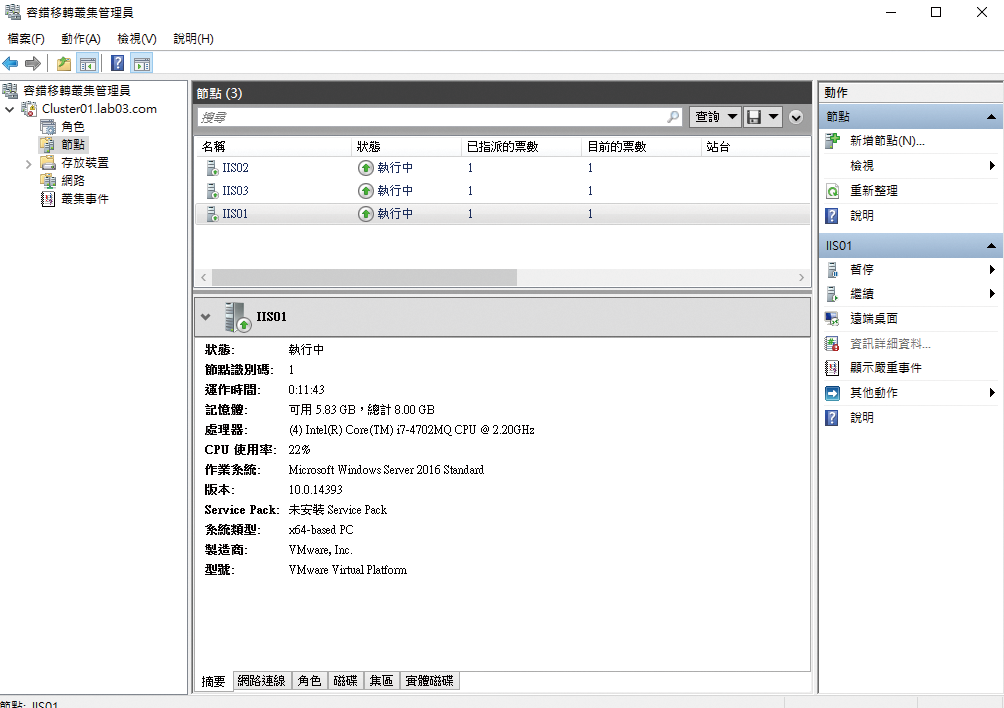Open the 檢視(V) menu
This screenshot has height=708, width=1004.
pos(136,39)
